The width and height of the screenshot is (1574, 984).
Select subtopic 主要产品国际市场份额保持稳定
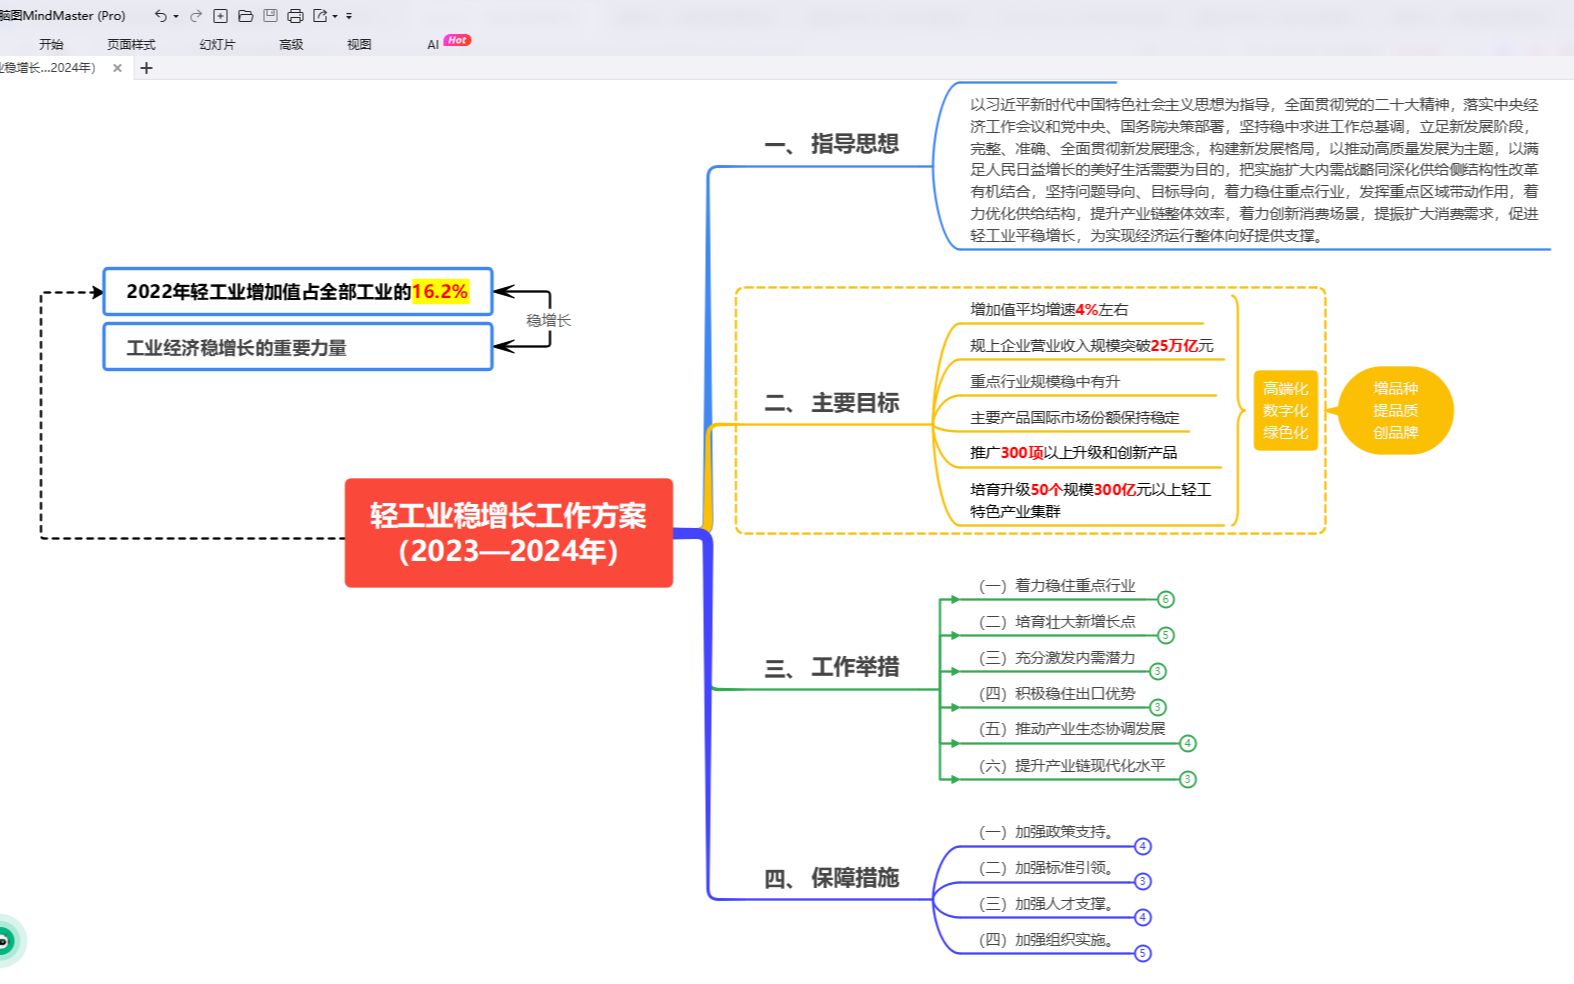[1075, 418]
